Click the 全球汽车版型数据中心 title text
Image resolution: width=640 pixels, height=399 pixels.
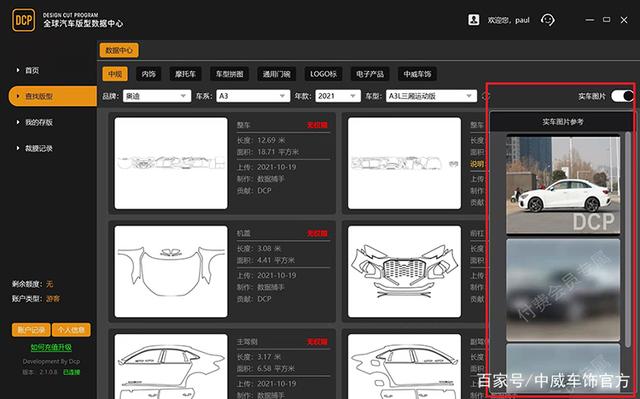click(x=83, y=24)
